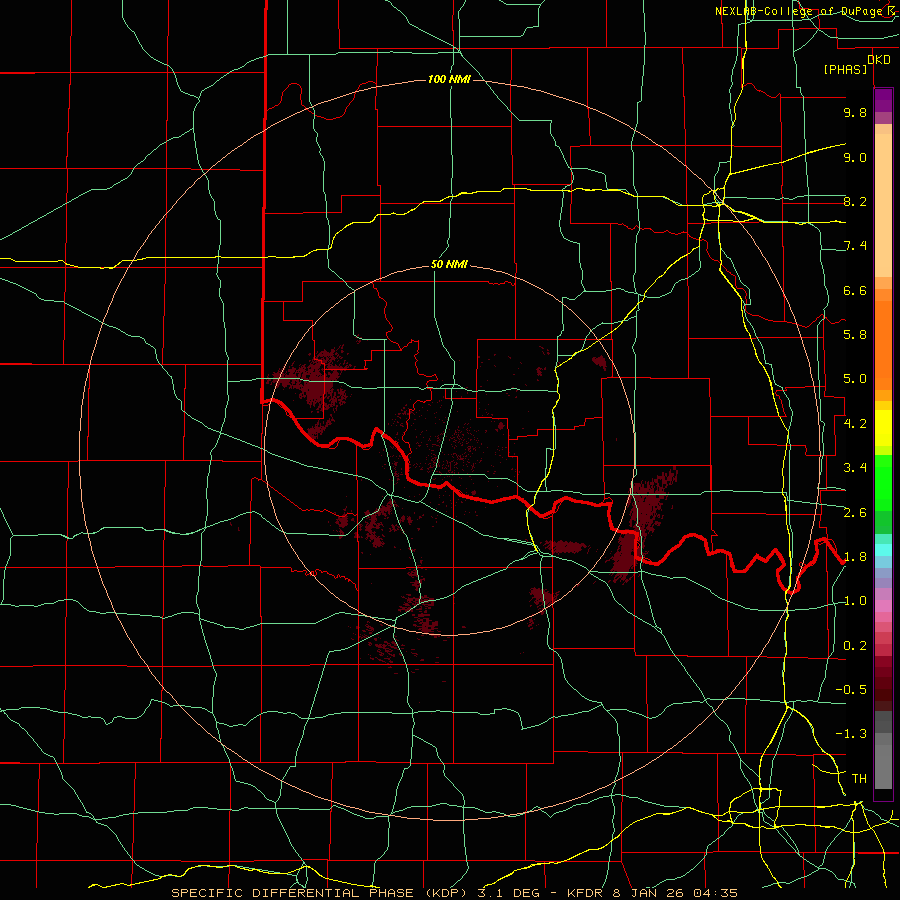Click the 5.0 scale value
The height and width of the screenshot is (900, 900).
pos(855,379)
